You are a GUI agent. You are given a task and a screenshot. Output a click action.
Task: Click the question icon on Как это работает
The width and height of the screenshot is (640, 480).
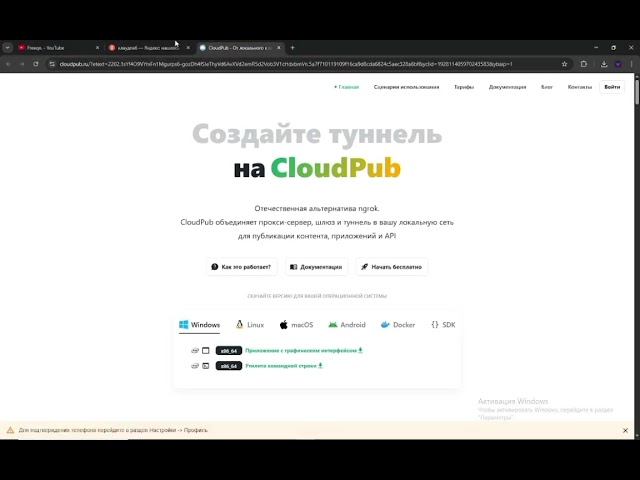pyautogui.click(x=215, y=267)
